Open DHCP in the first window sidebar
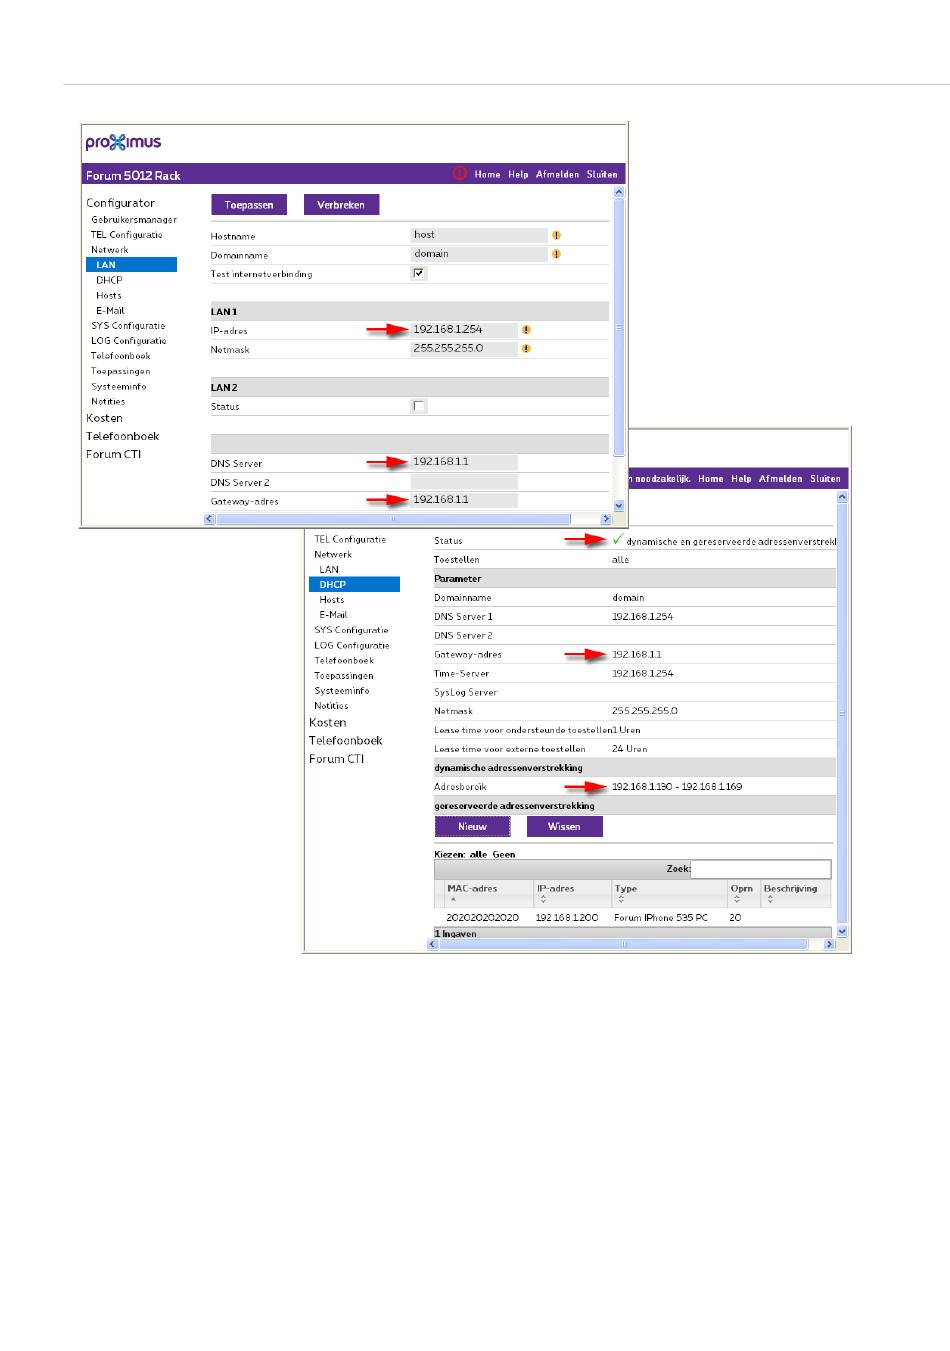This screenshot has height=1351, width=950. 109,280
